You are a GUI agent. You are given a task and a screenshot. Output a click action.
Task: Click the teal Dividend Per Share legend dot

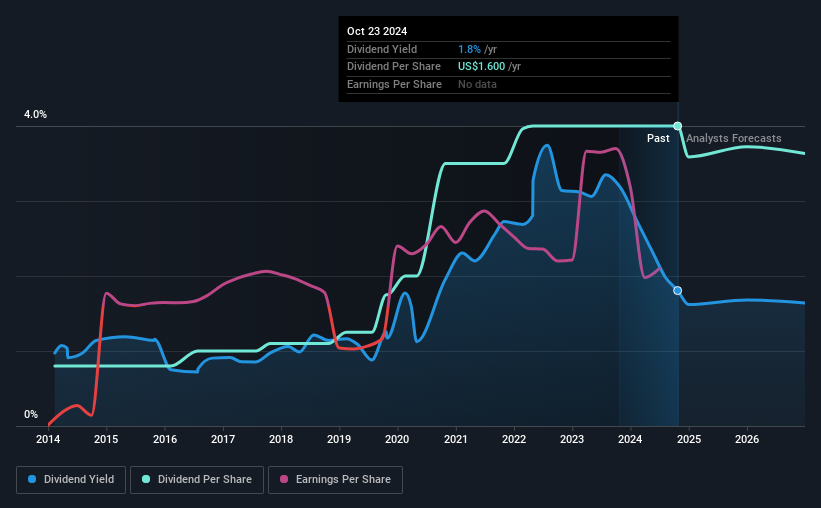point(146,479)
